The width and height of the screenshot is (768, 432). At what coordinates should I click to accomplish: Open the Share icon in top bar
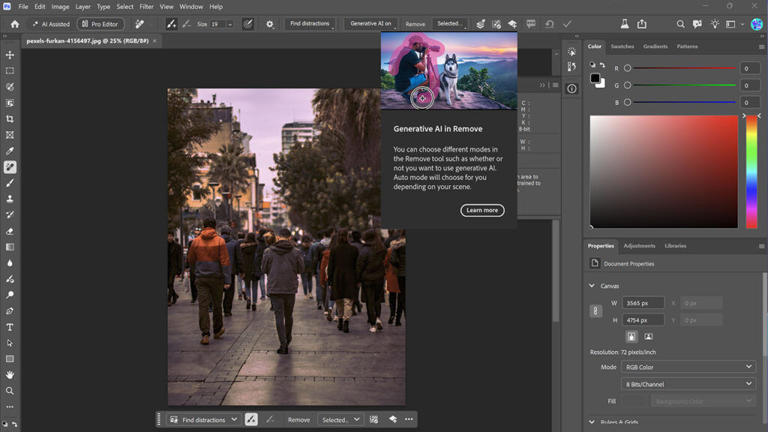(642, 24)
